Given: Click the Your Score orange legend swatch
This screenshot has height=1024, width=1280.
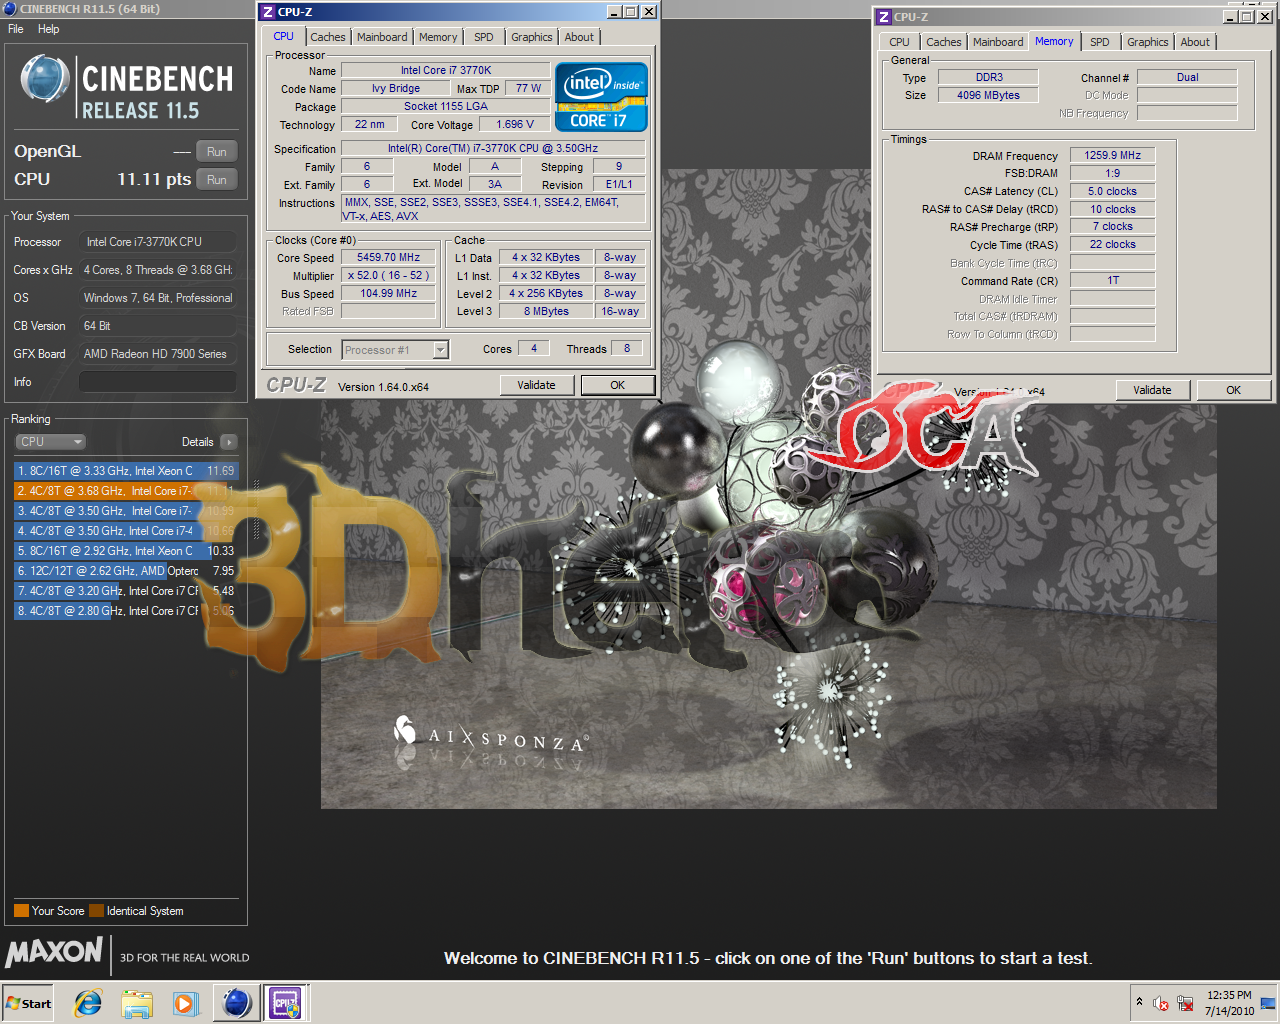Looking at the screenshot, I should coord(21,911).
